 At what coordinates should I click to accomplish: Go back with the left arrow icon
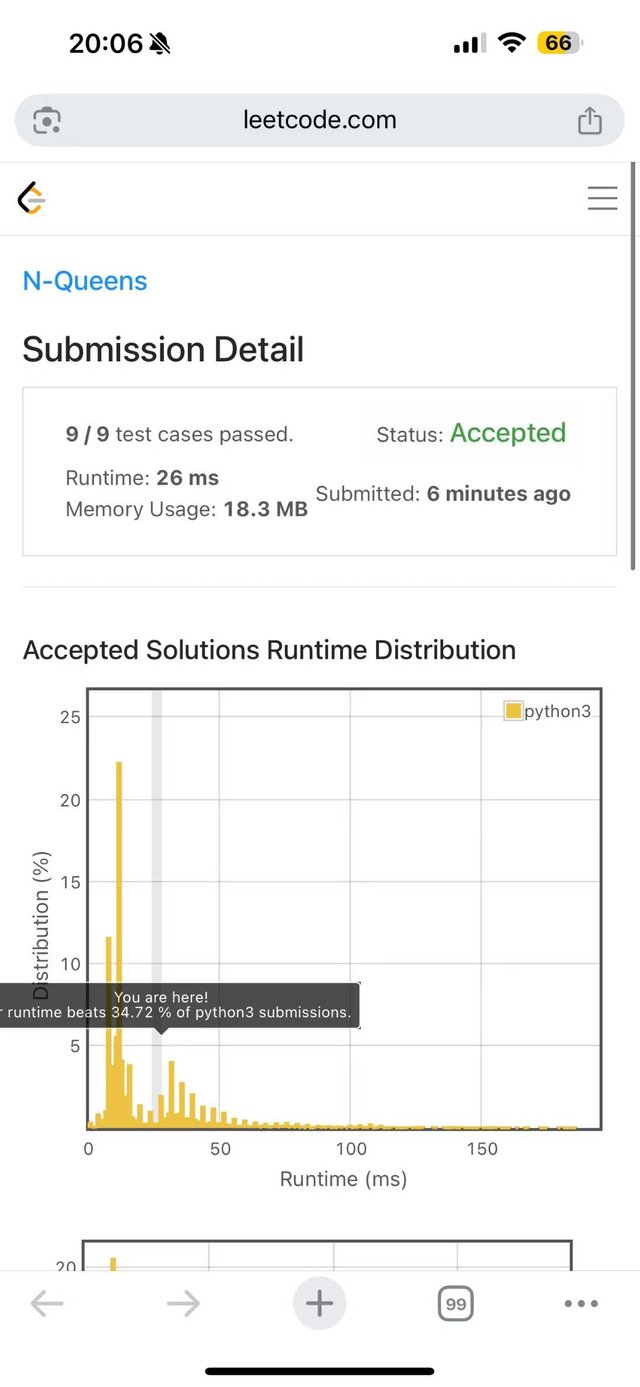(x=47, y=1303)
